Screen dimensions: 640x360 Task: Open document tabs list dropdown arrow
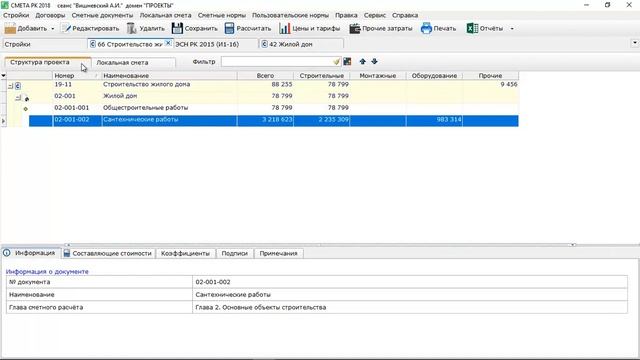point(635,42)
